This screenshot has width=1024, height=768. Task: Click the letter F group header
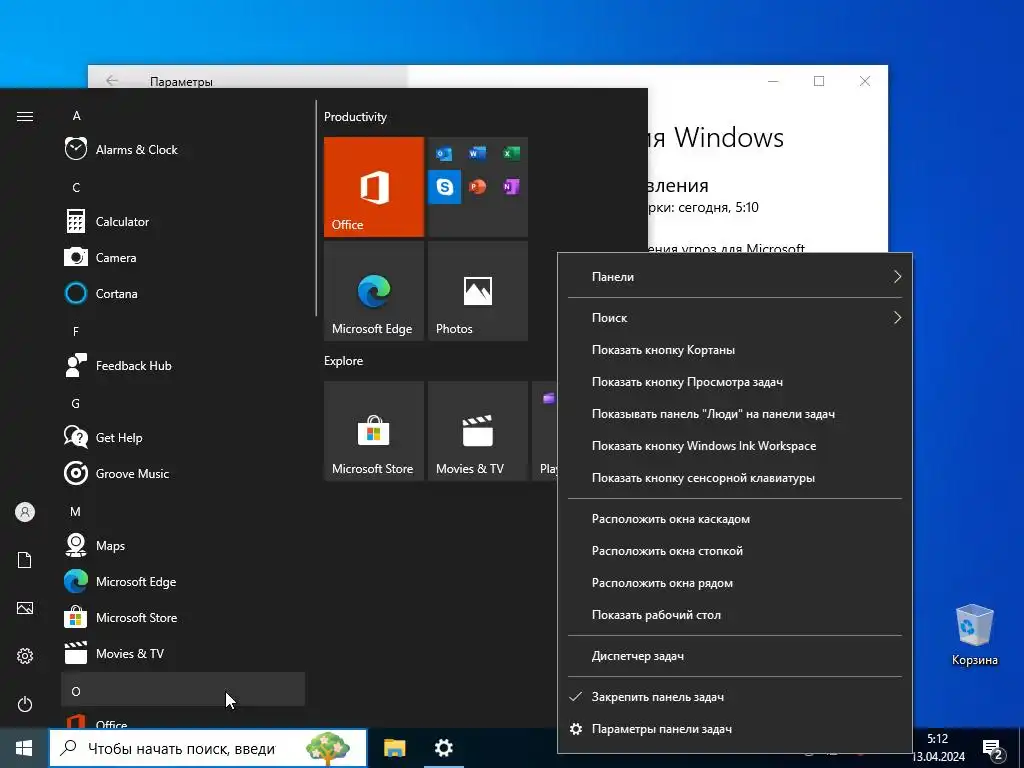[183, 331]
